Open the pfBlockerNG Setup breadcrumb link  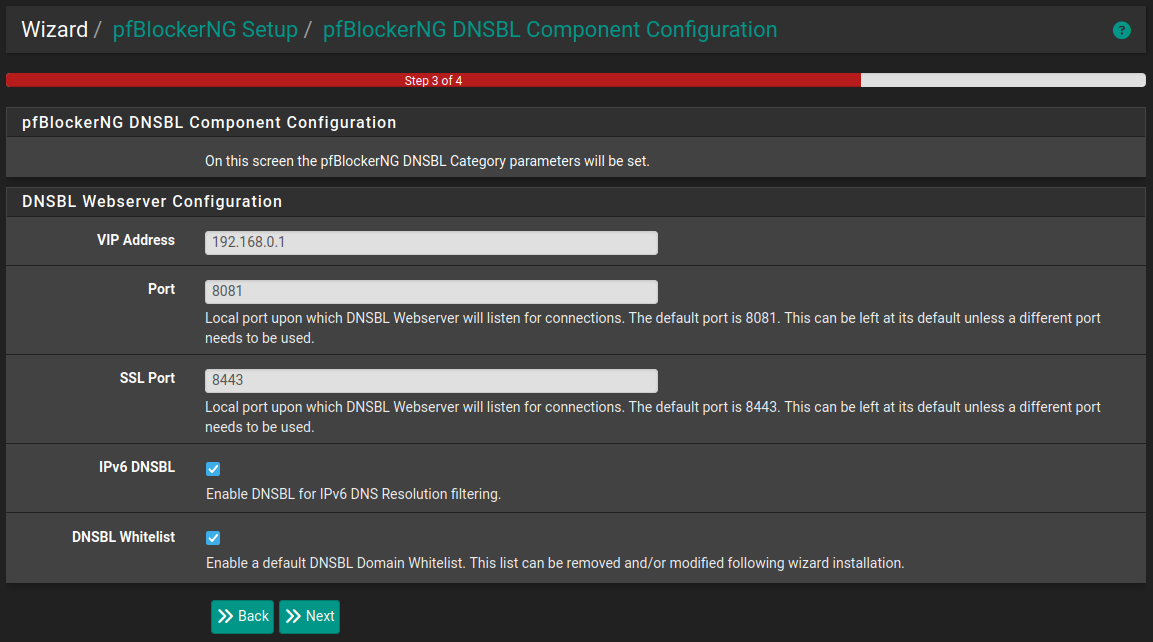[205, 29]
